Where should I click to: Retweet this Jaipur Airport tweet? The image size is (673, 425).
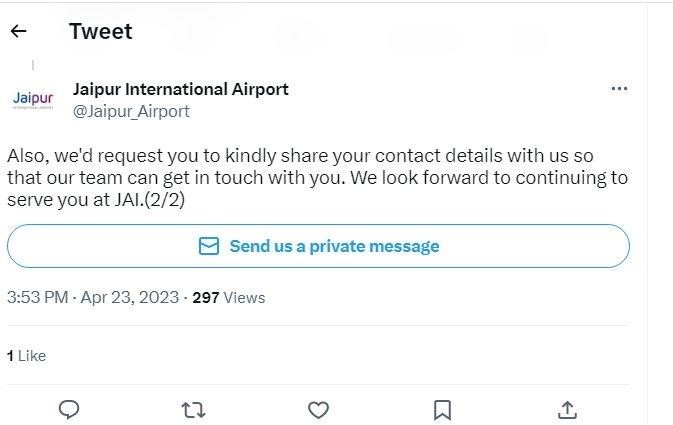(x=193, y=409)
